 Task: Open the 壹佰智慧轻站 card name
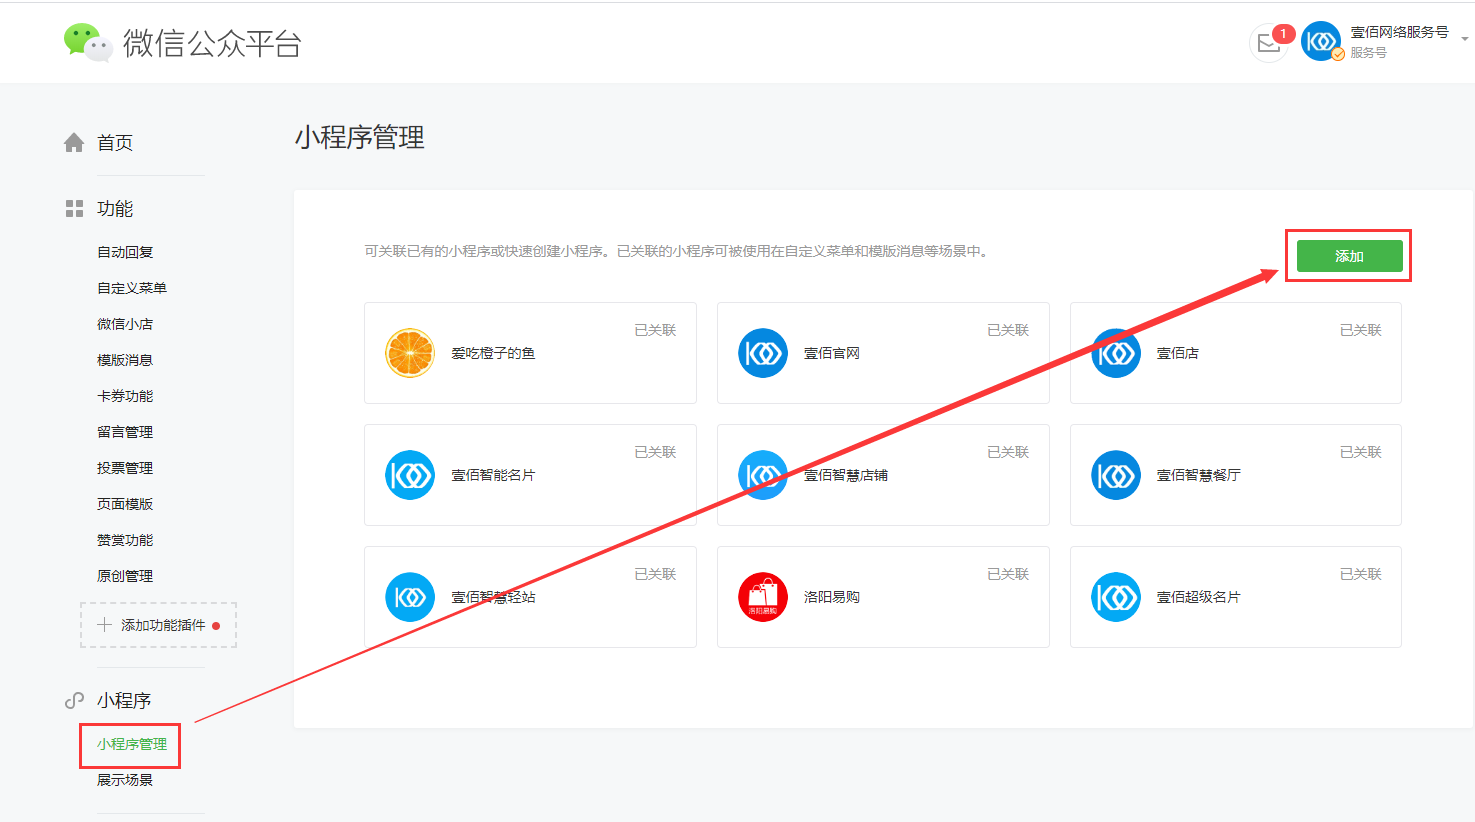[493, 597]
